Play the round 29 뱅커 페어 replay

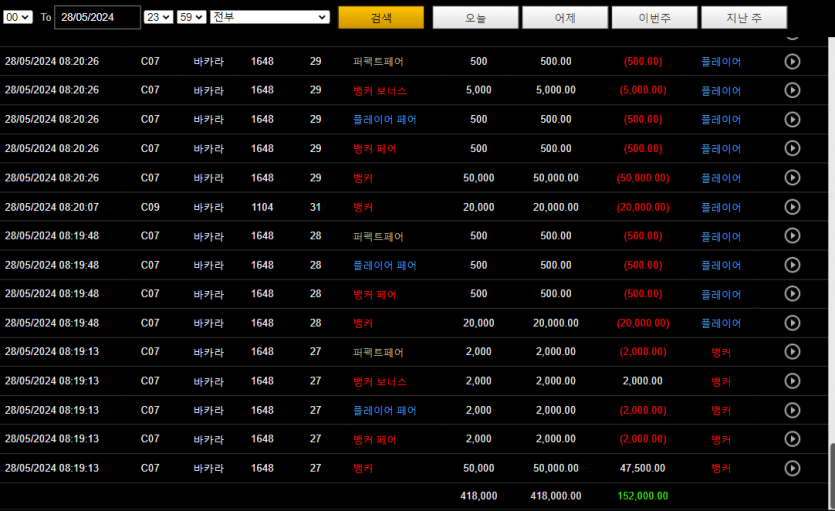point(792,148)
